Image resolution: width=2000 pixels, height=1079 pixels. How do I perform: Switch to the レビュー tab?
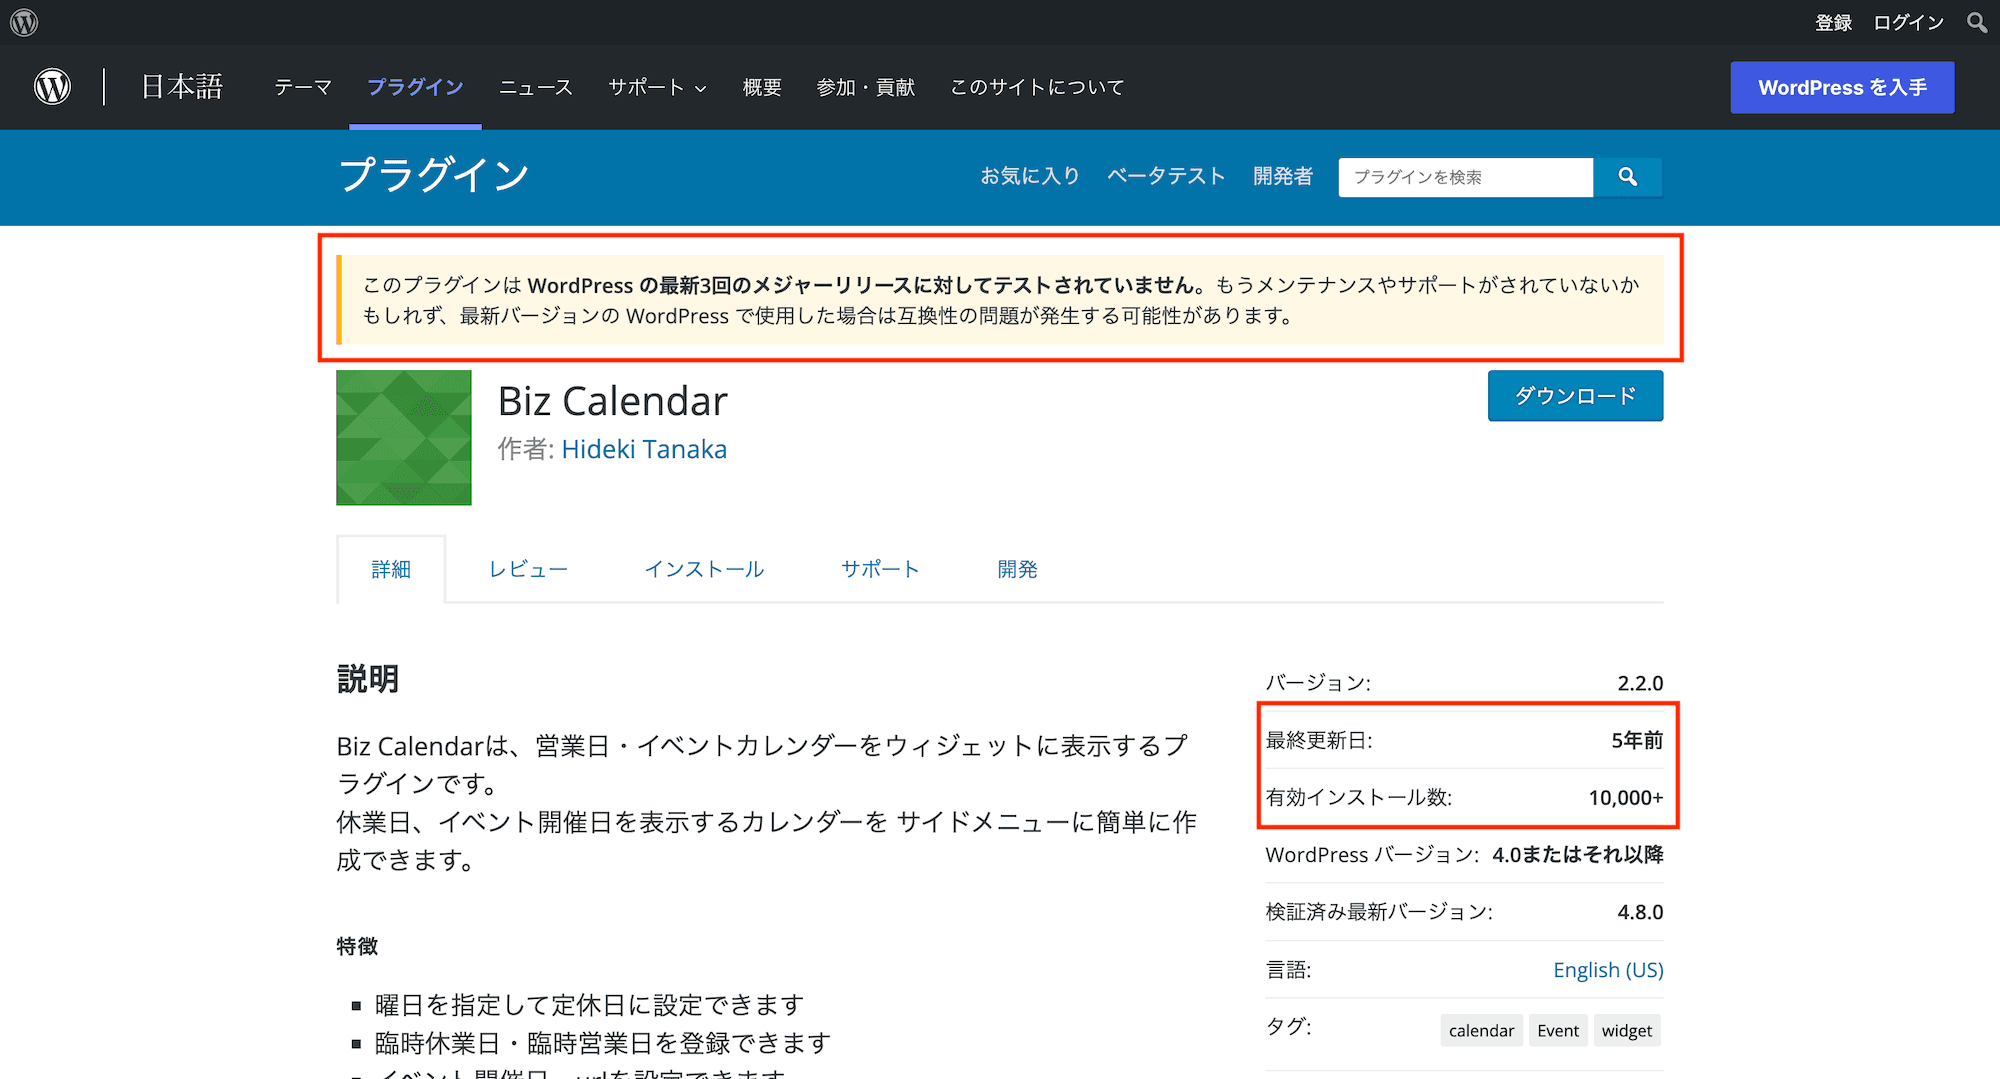pyautogui.click(x=528, y=569)
